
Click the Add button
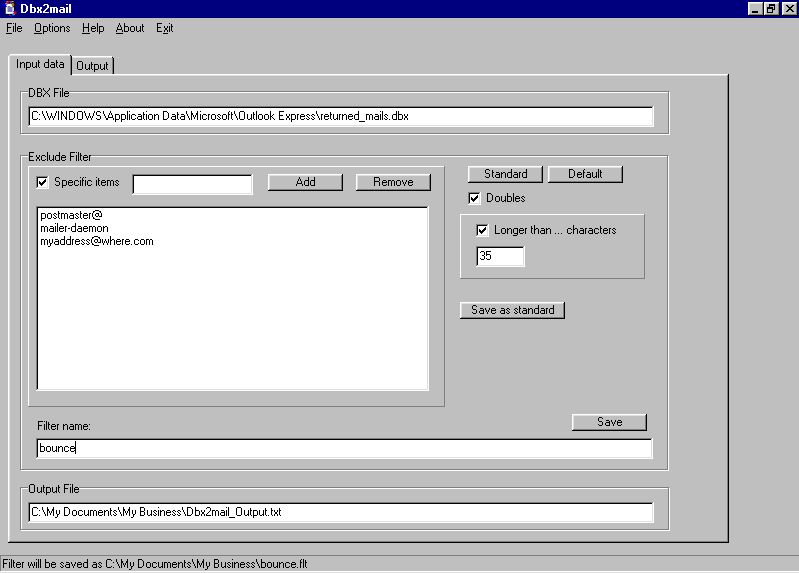coord(305,182)
